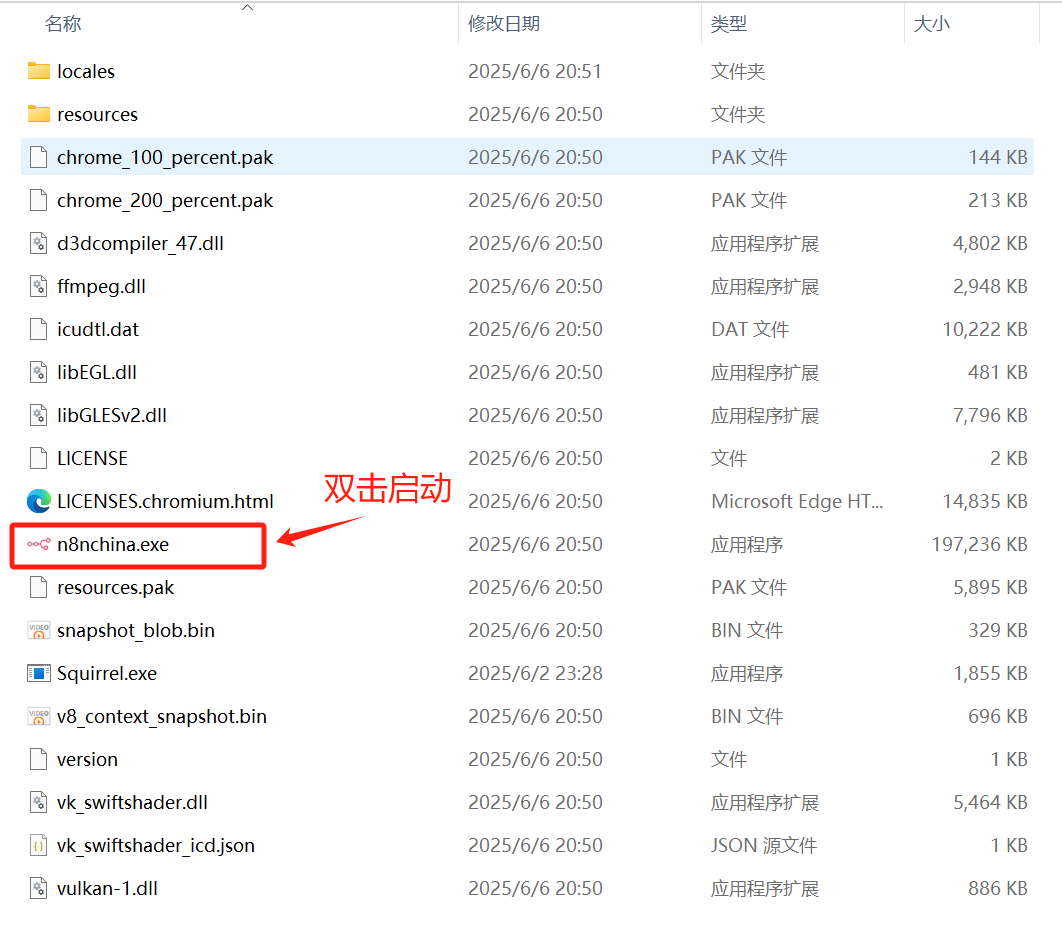Select the file name Squirrel.exe

click(107, 673)
